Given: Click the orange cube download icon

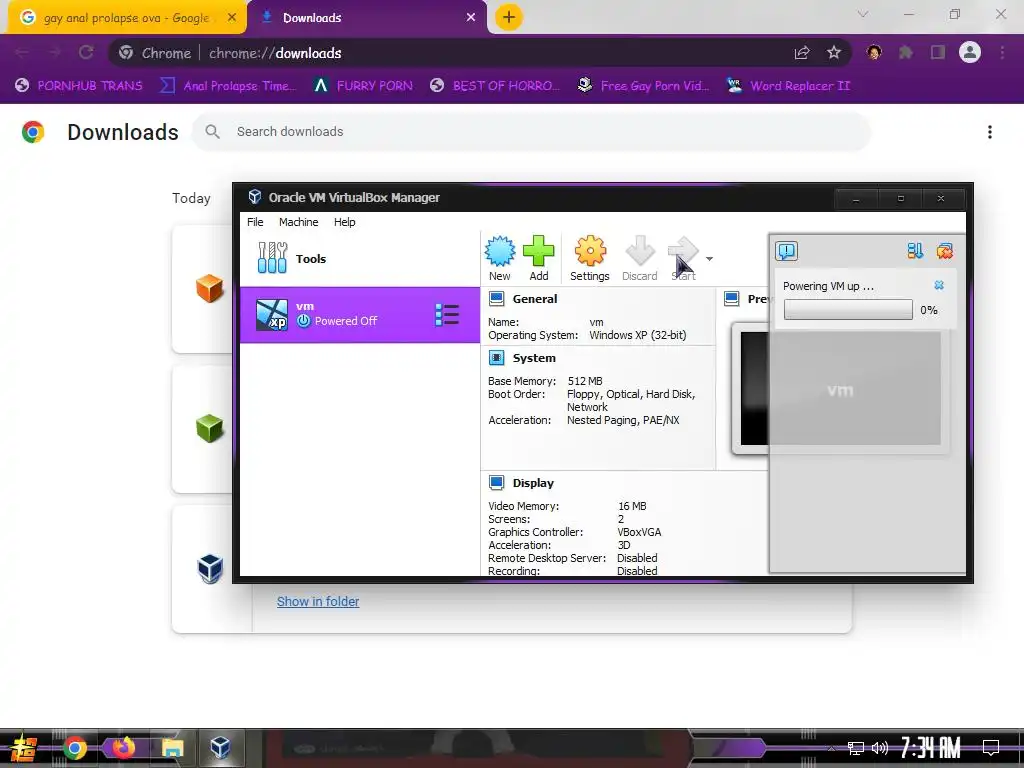Looking at the screenshot, I should [x=210, y=288].
